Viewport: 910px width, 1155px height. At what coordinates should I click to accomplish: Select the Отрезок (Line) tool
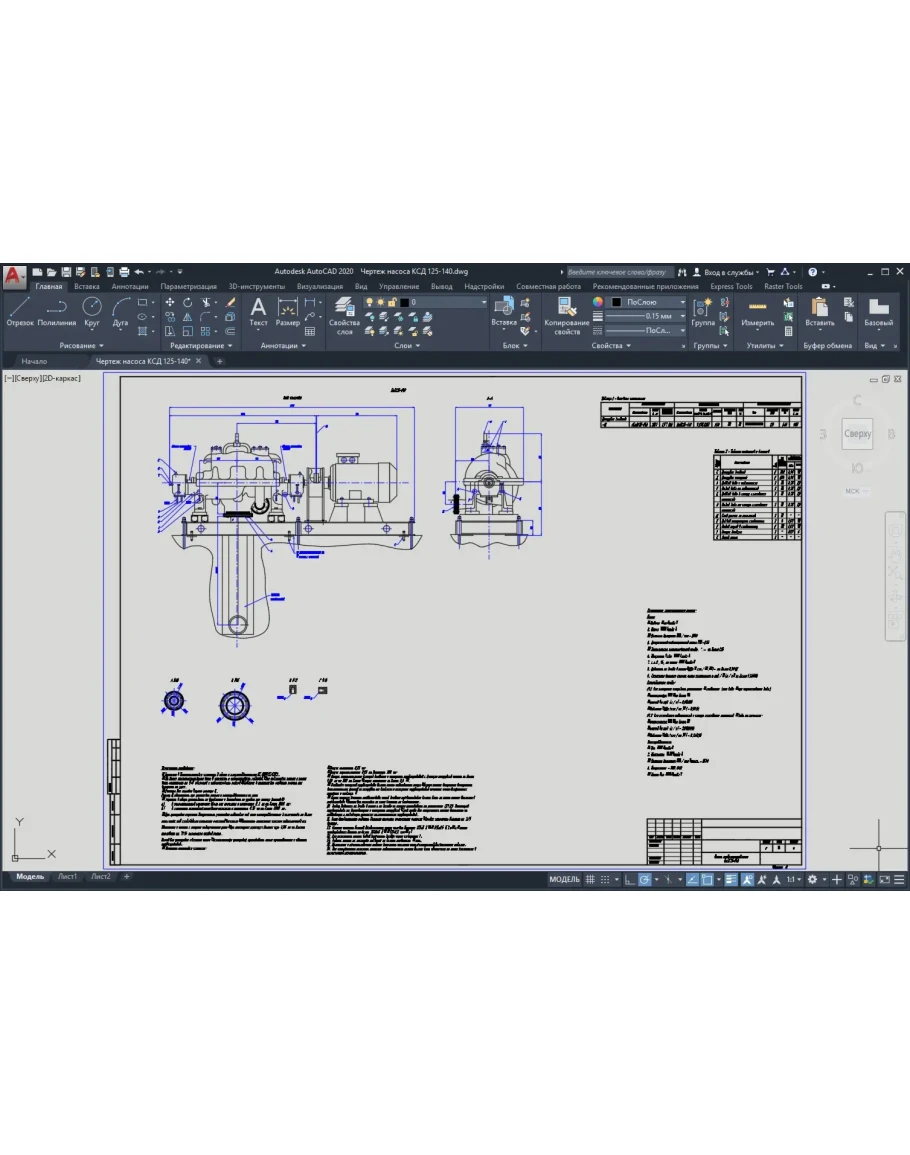(20, 311)
